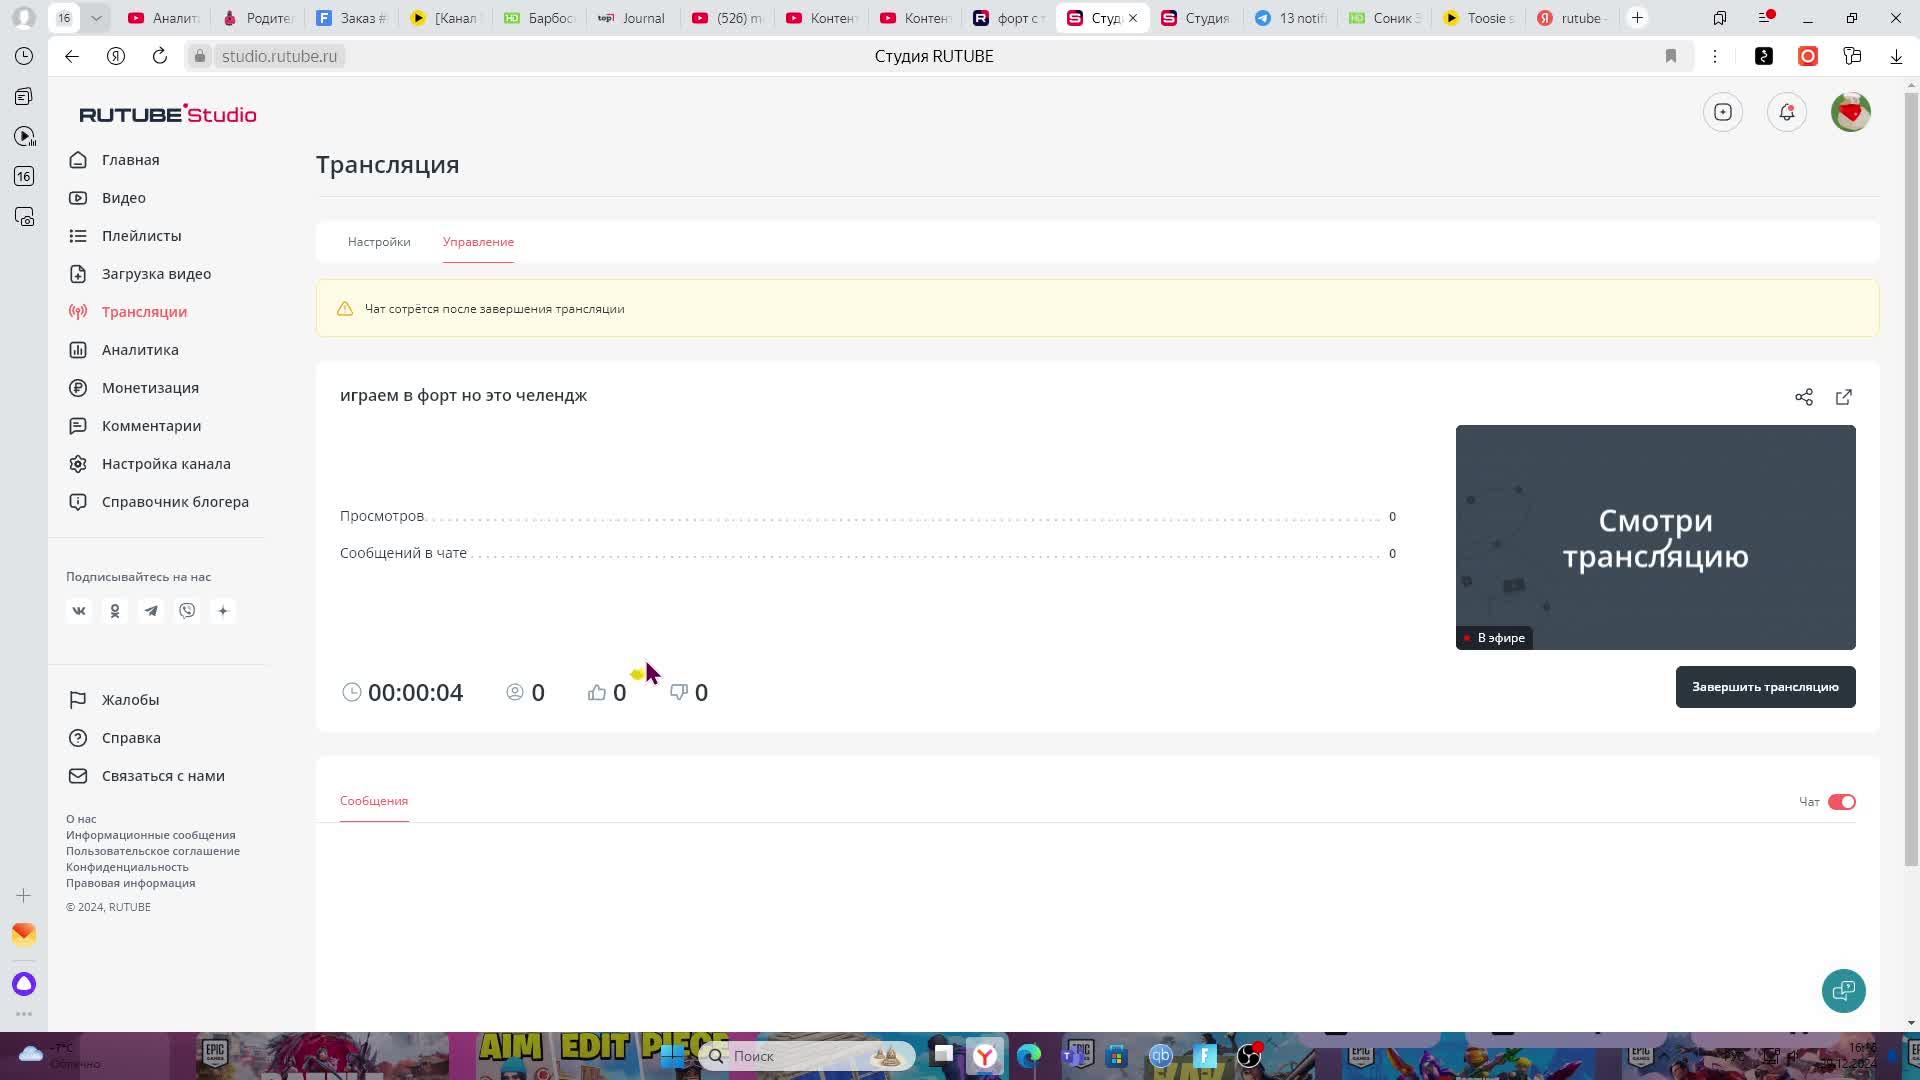Open Microsoft Edge in taskbar
This screenshot has height=1080, width=1920.
pyautogui.click(x=1029, y=1056)
